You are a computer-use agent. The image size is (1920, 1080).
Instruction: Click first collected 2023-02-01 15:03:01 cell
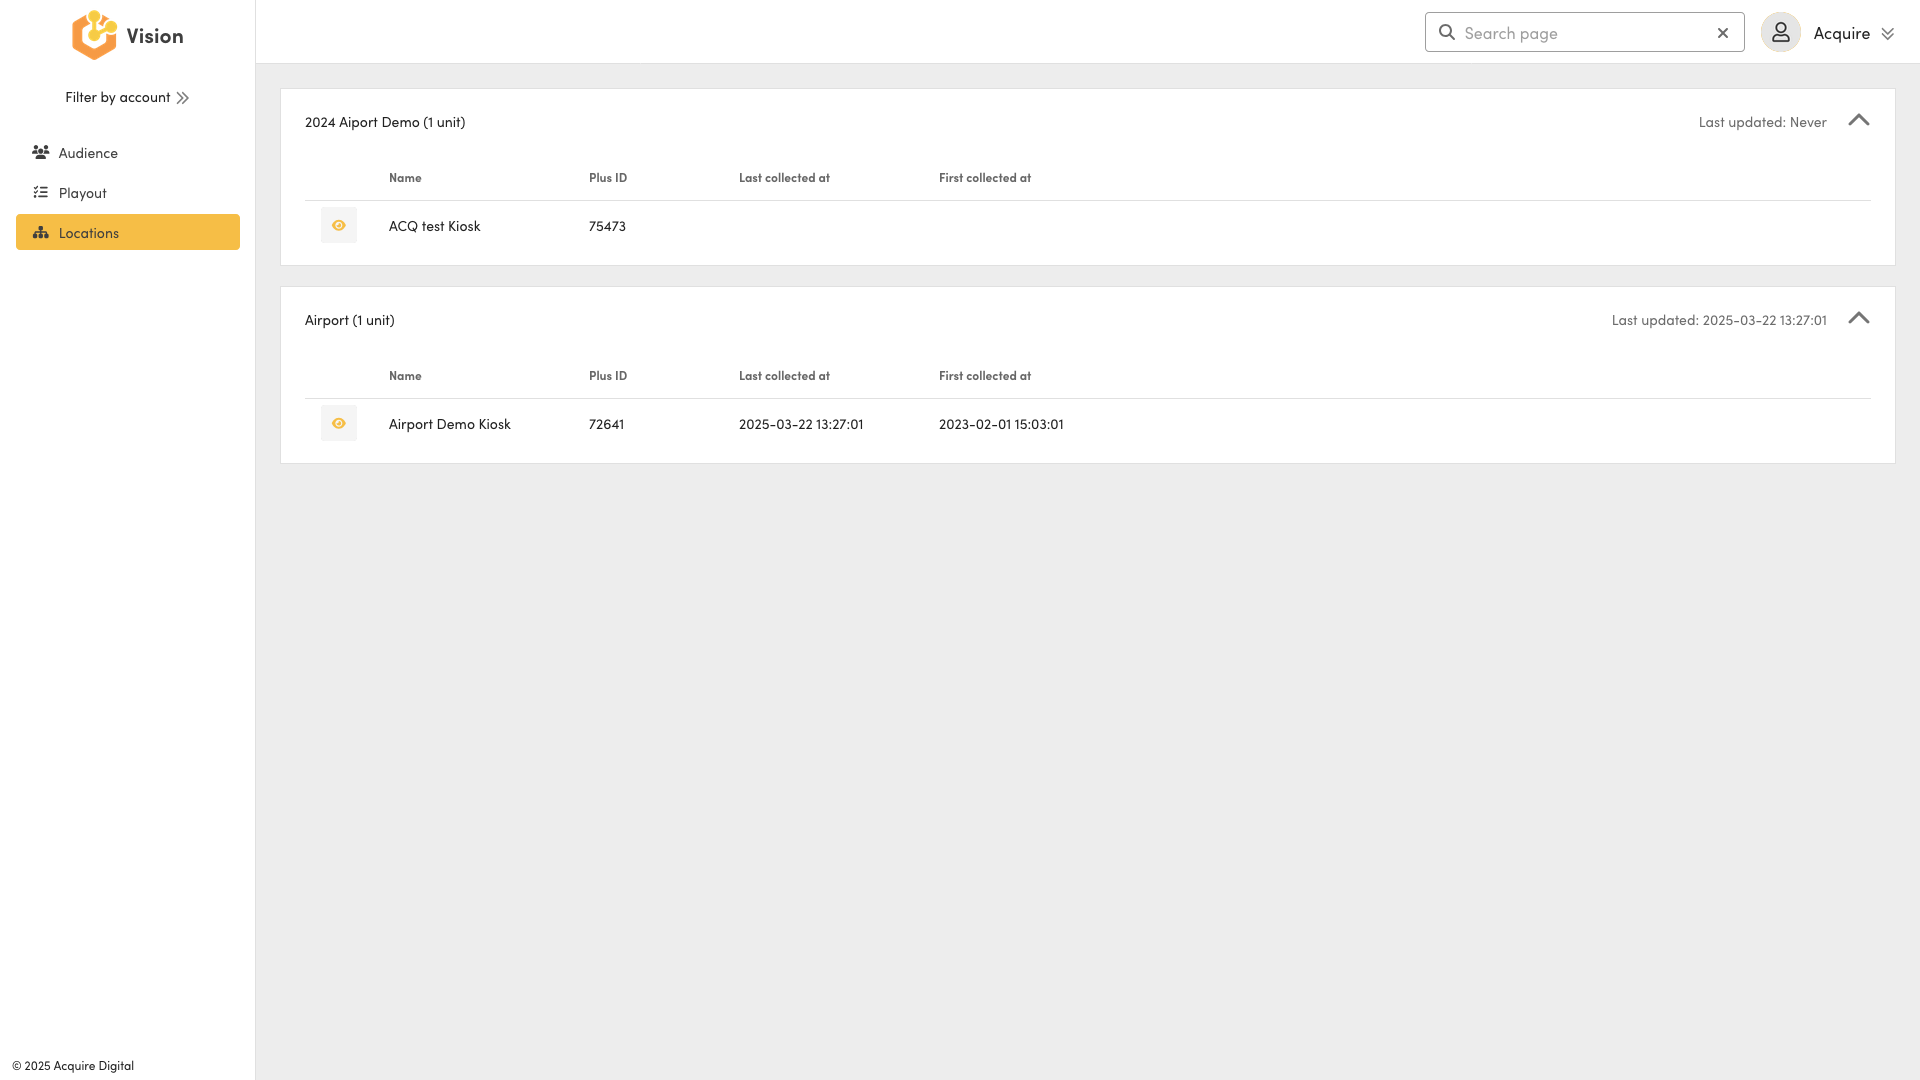click(x=1001, y=424)
